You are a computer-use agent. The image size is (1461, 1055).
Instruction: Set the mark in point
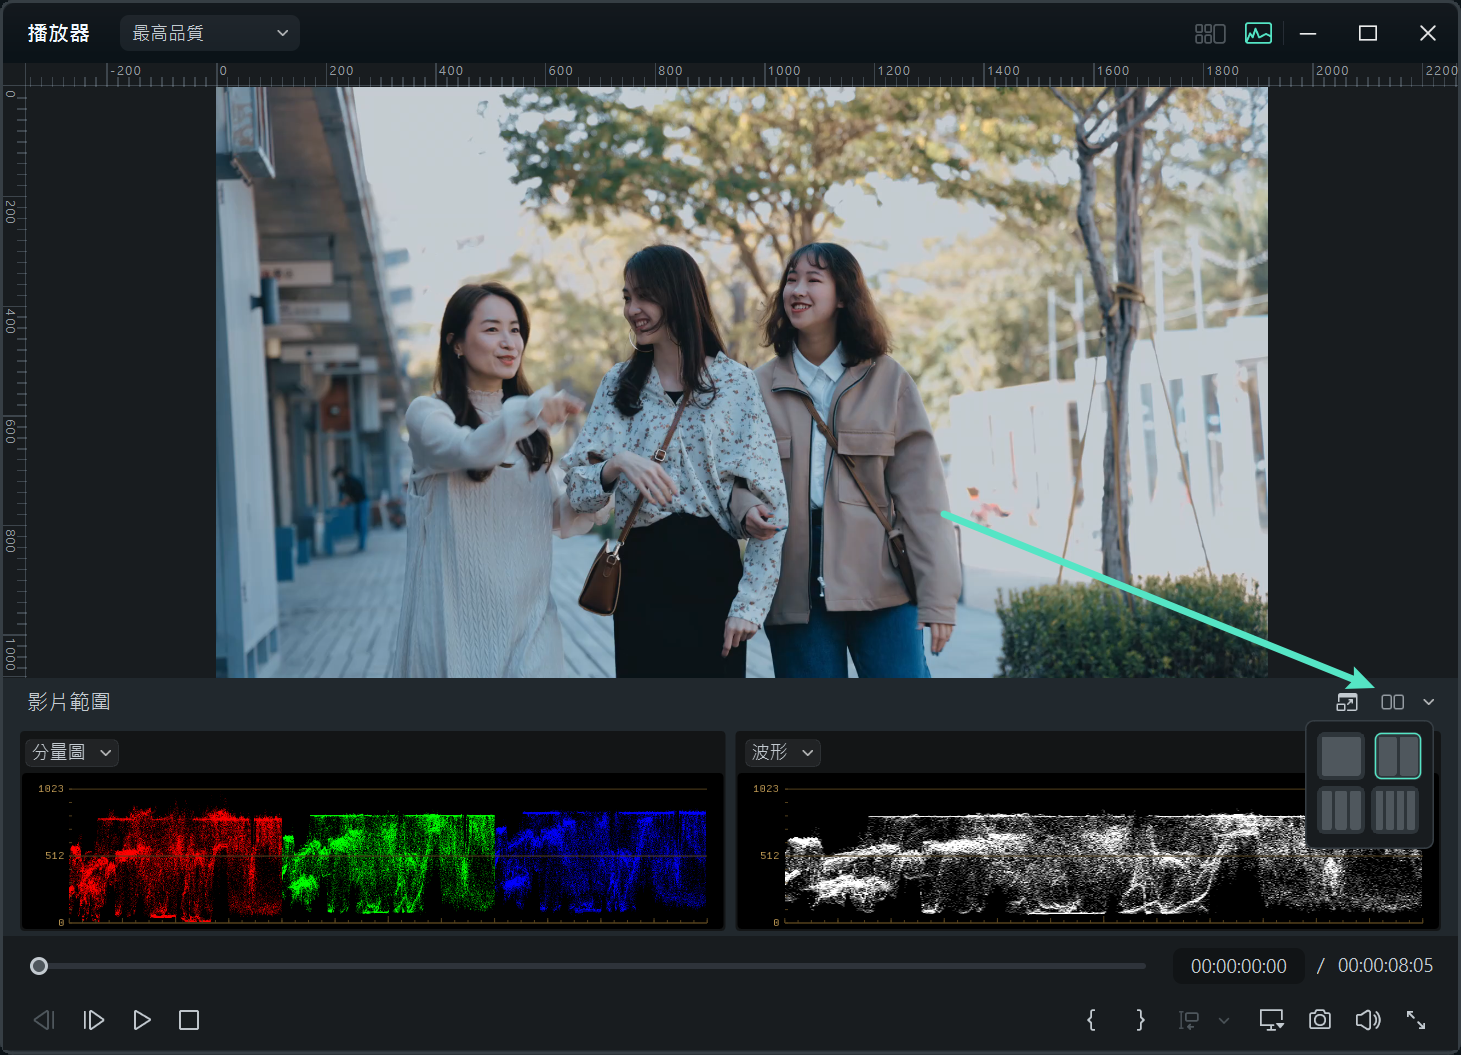point(1091,1020)
